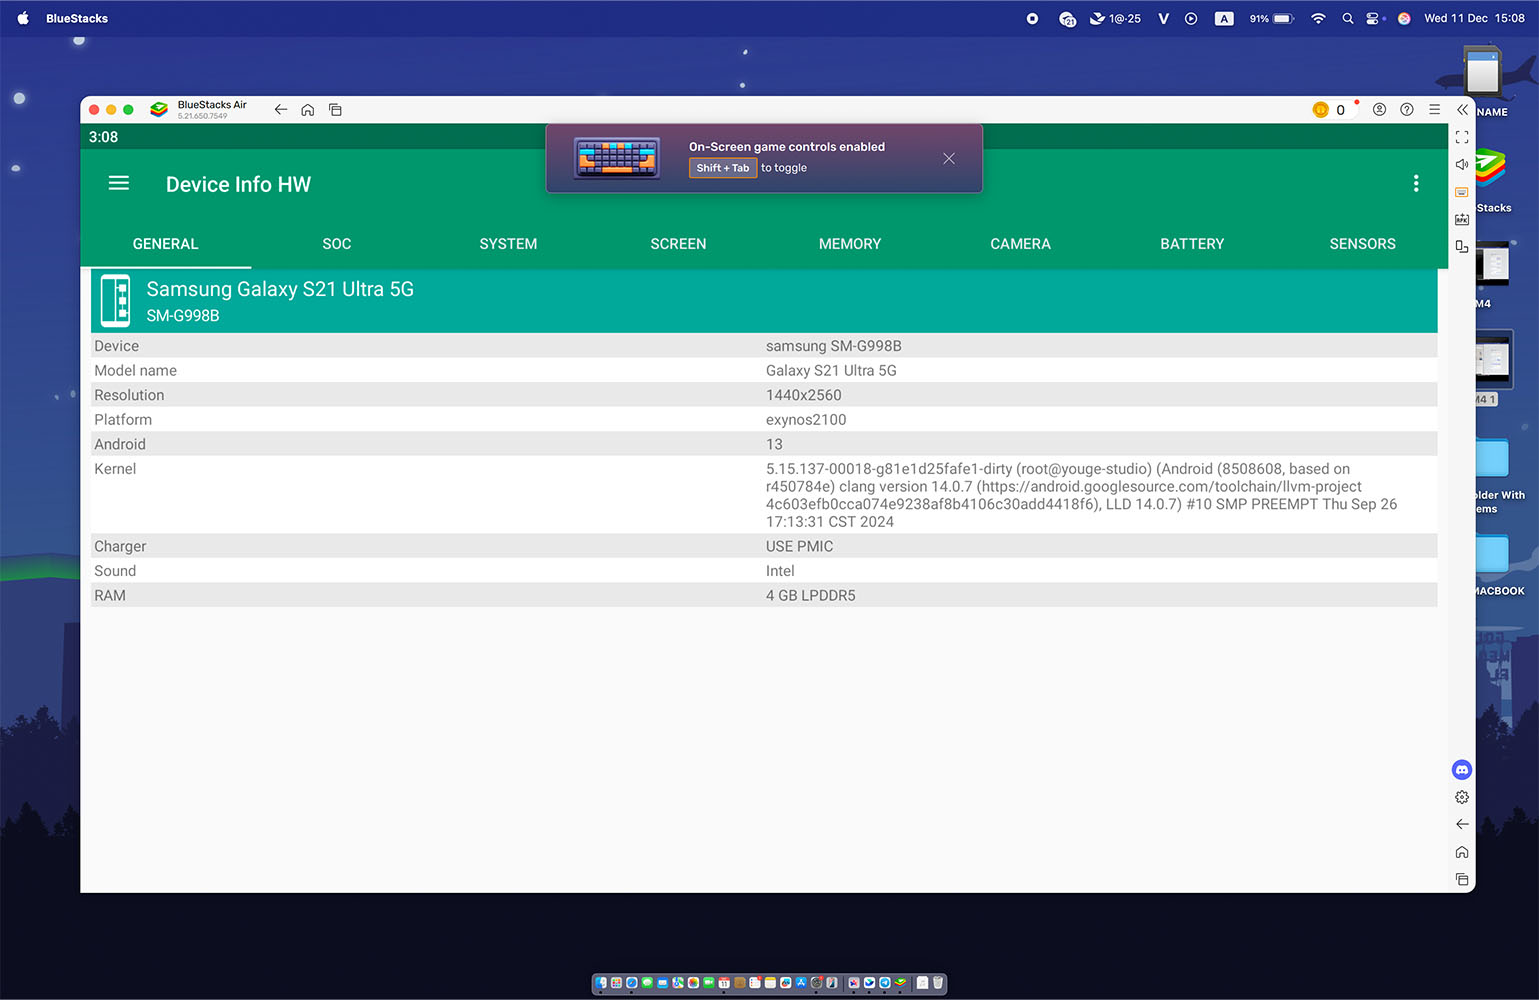Viewport: 1539px width, 1000px height.
Task: Open Spotlight search in the menu bar
Action: tap(1348, 18)
